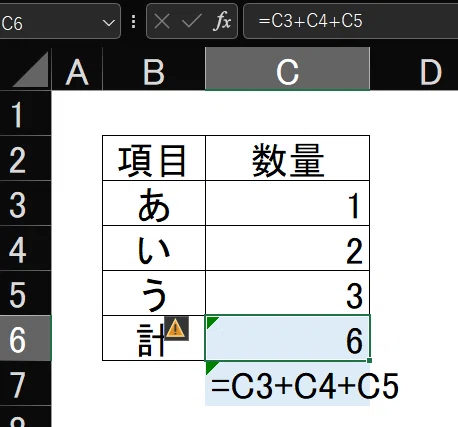Screen dimensions: 458x427
Task: Select the cell containing 計
Action: (x=154, y=338)
